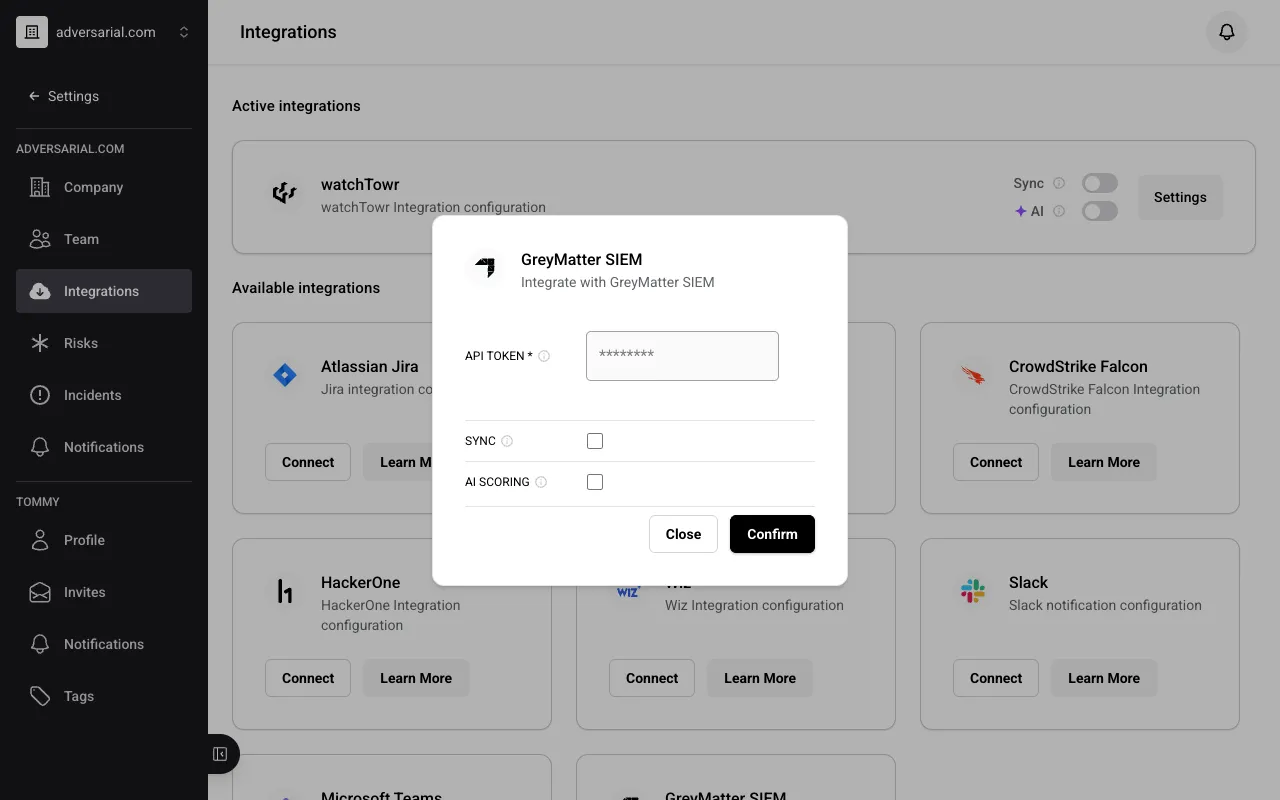
Task: Click the AI SCORING info icon
Action: pos(541,482)
